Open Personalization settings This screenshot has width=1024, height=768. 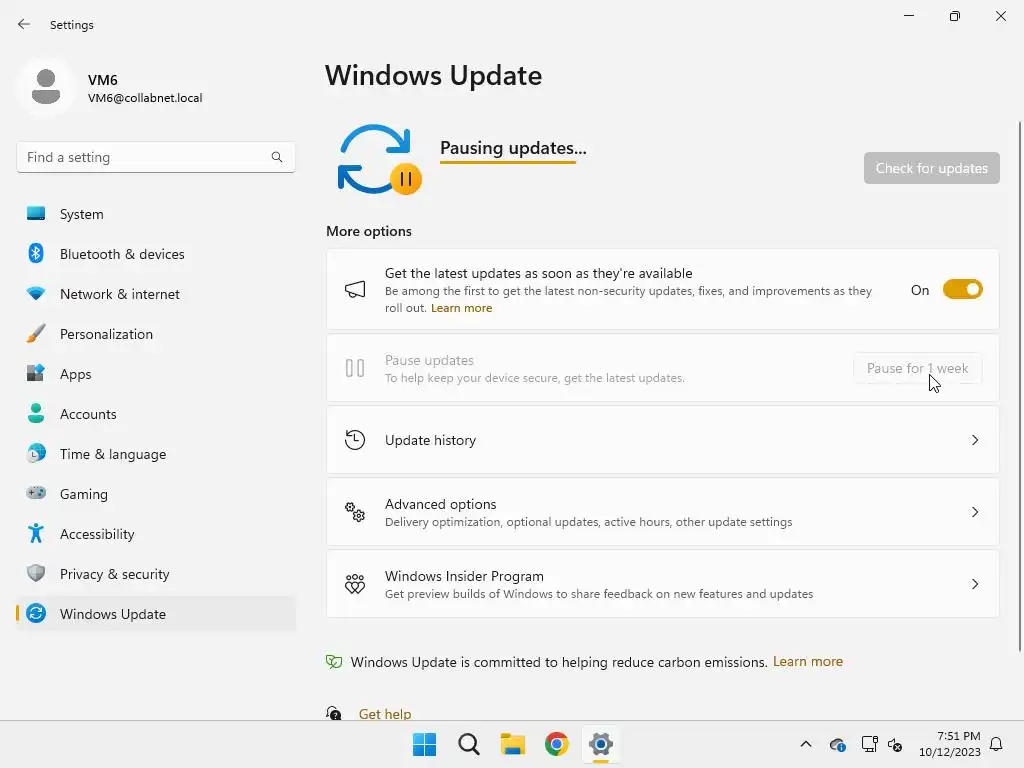(x=155, y=334)
